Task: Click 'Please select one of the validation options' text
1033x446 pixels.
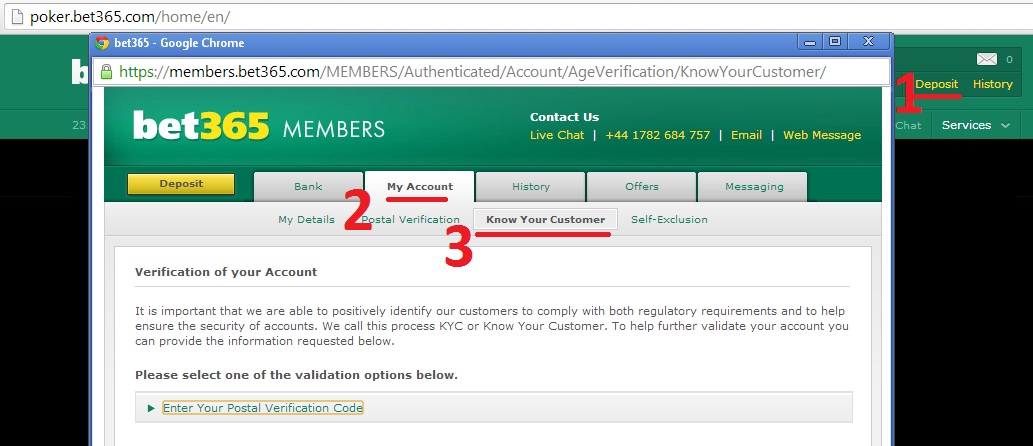Action: coord(296,375)
